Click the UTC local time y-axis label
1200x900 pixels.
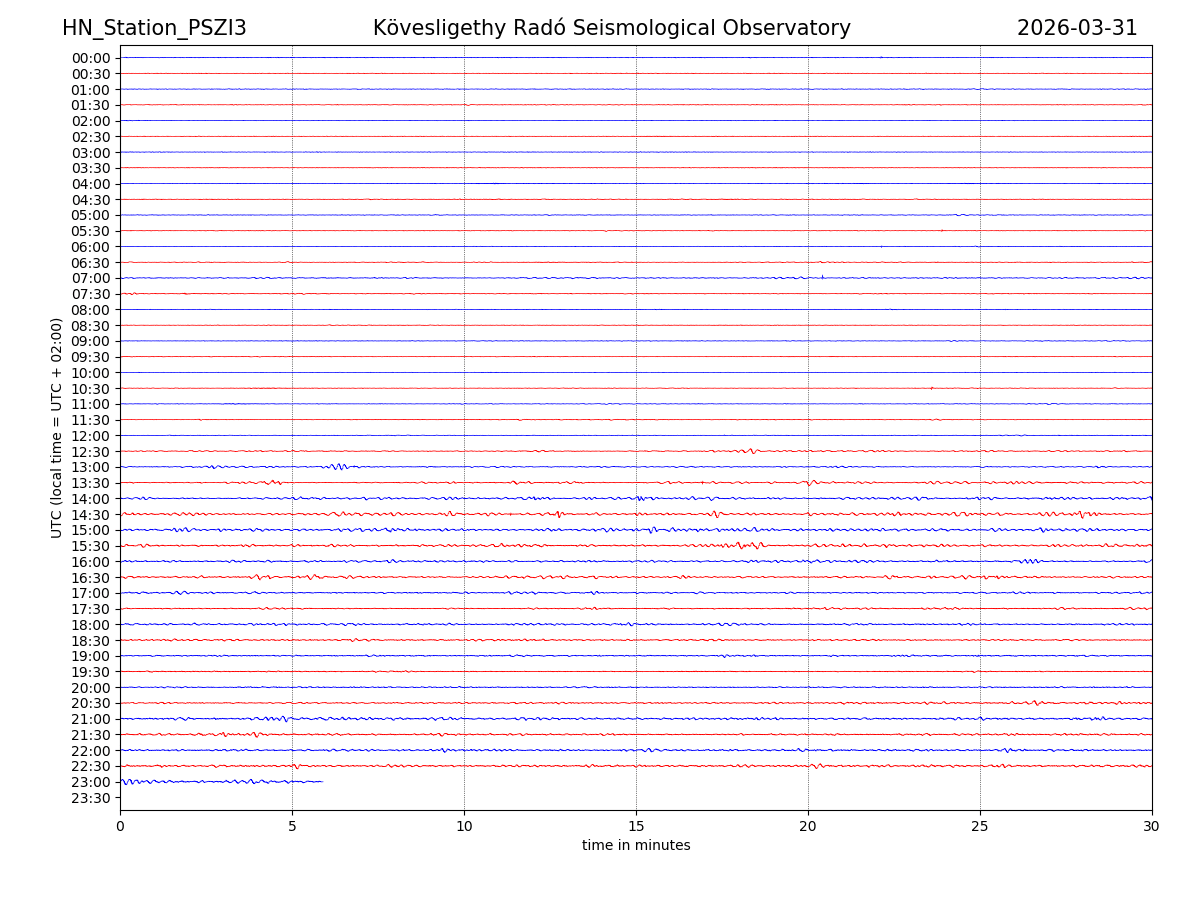pos(57,428)
